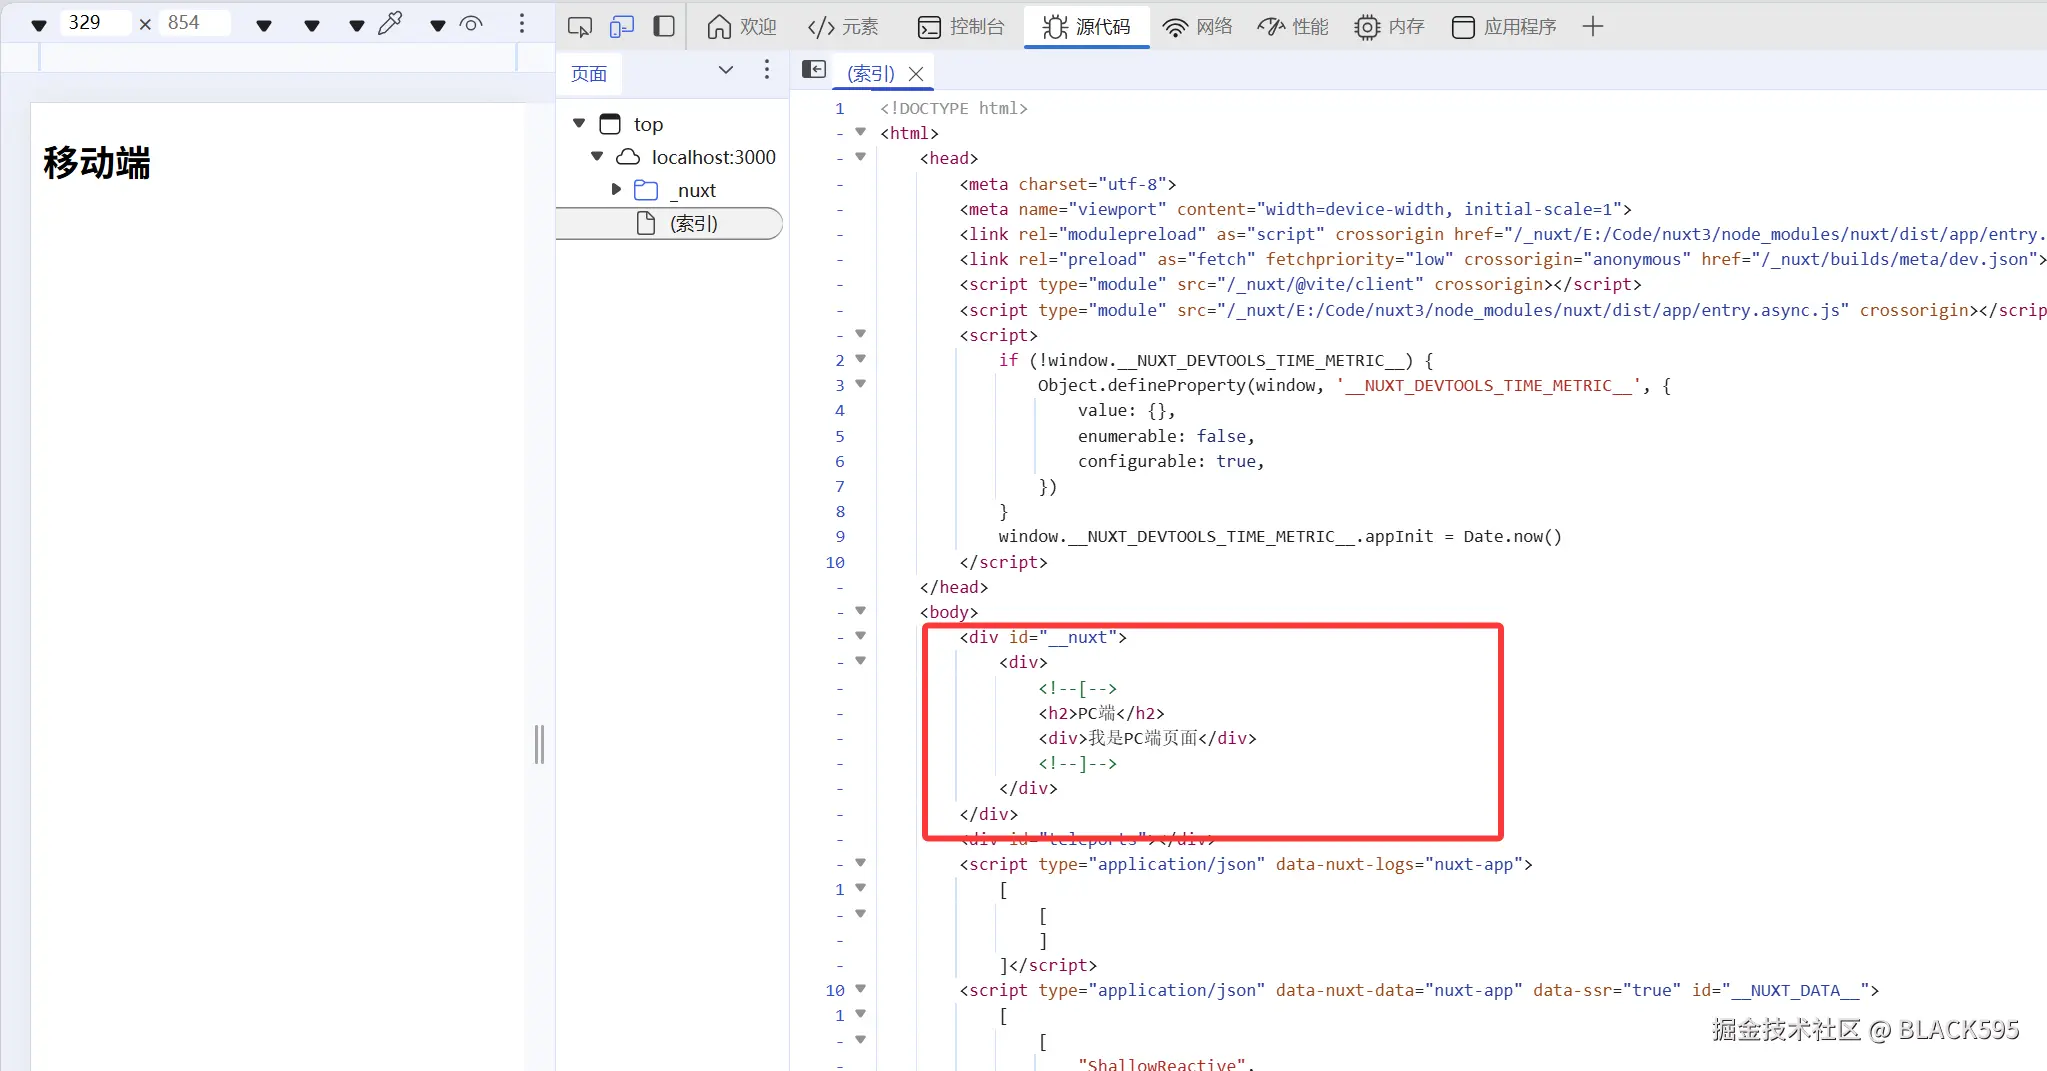Click the 'value: {},' code line
Image resolution: width=2047 pixels, height=1071 pixels.
[x=1127, y=410]
